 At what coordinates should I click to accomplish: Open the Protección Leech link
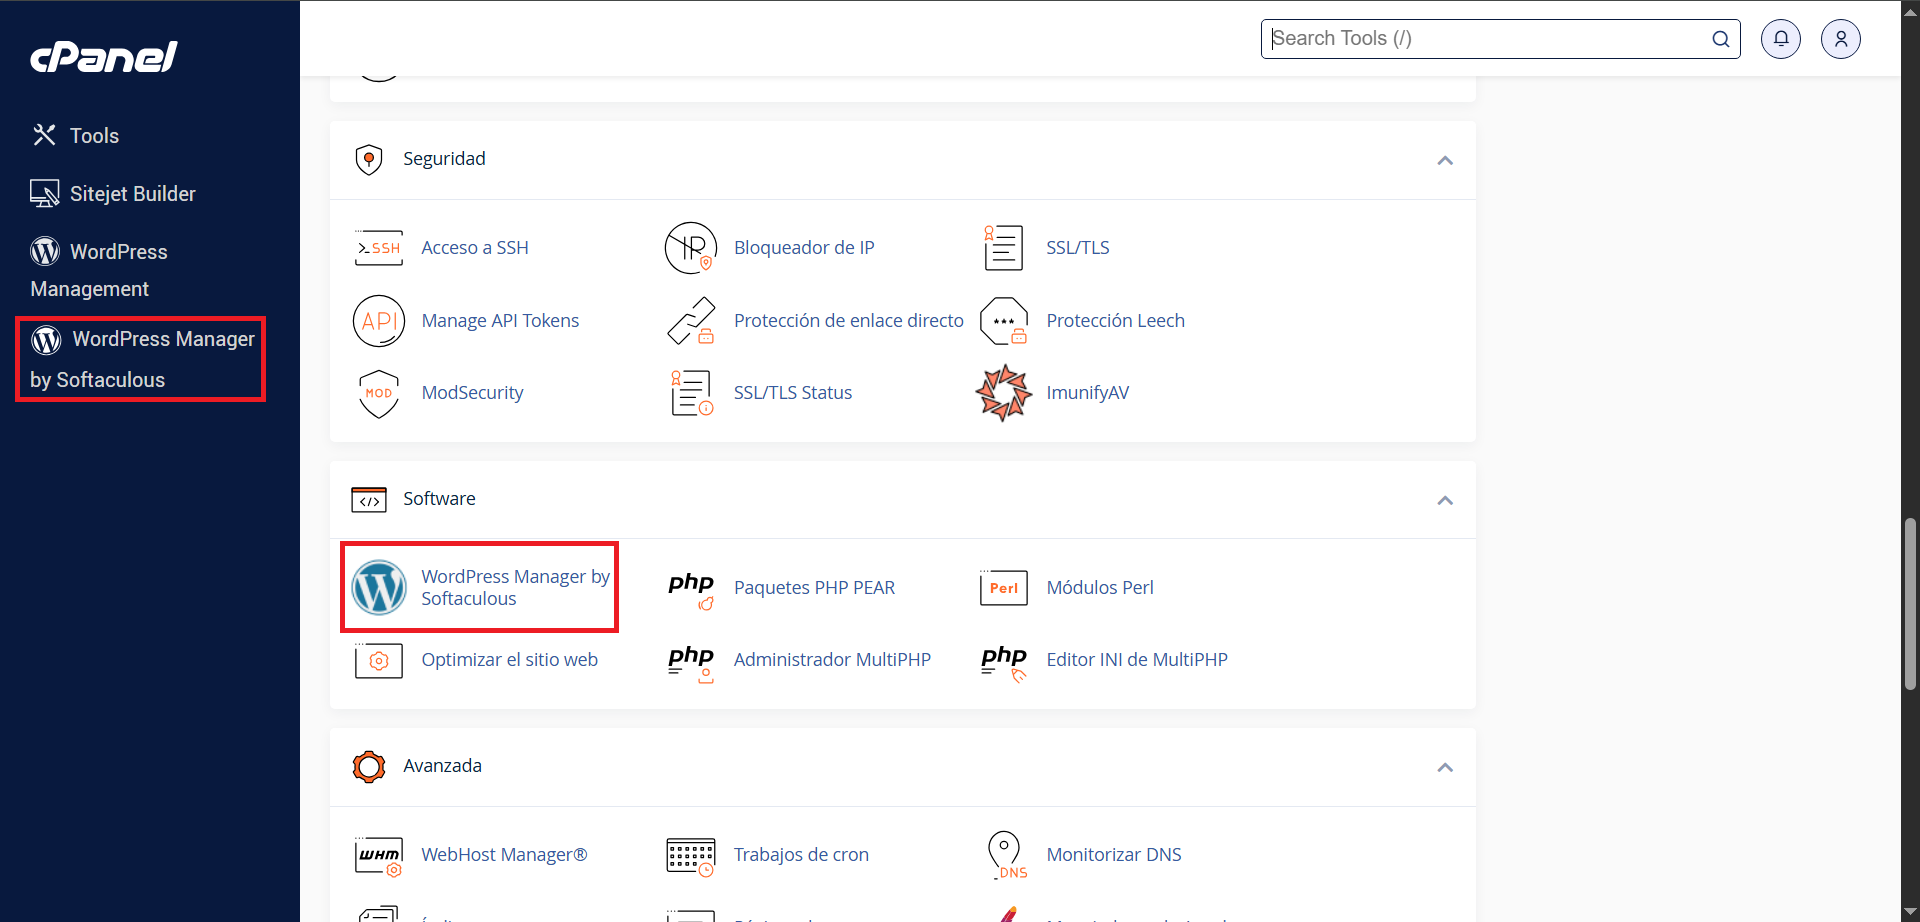(x=1116, y=321)
